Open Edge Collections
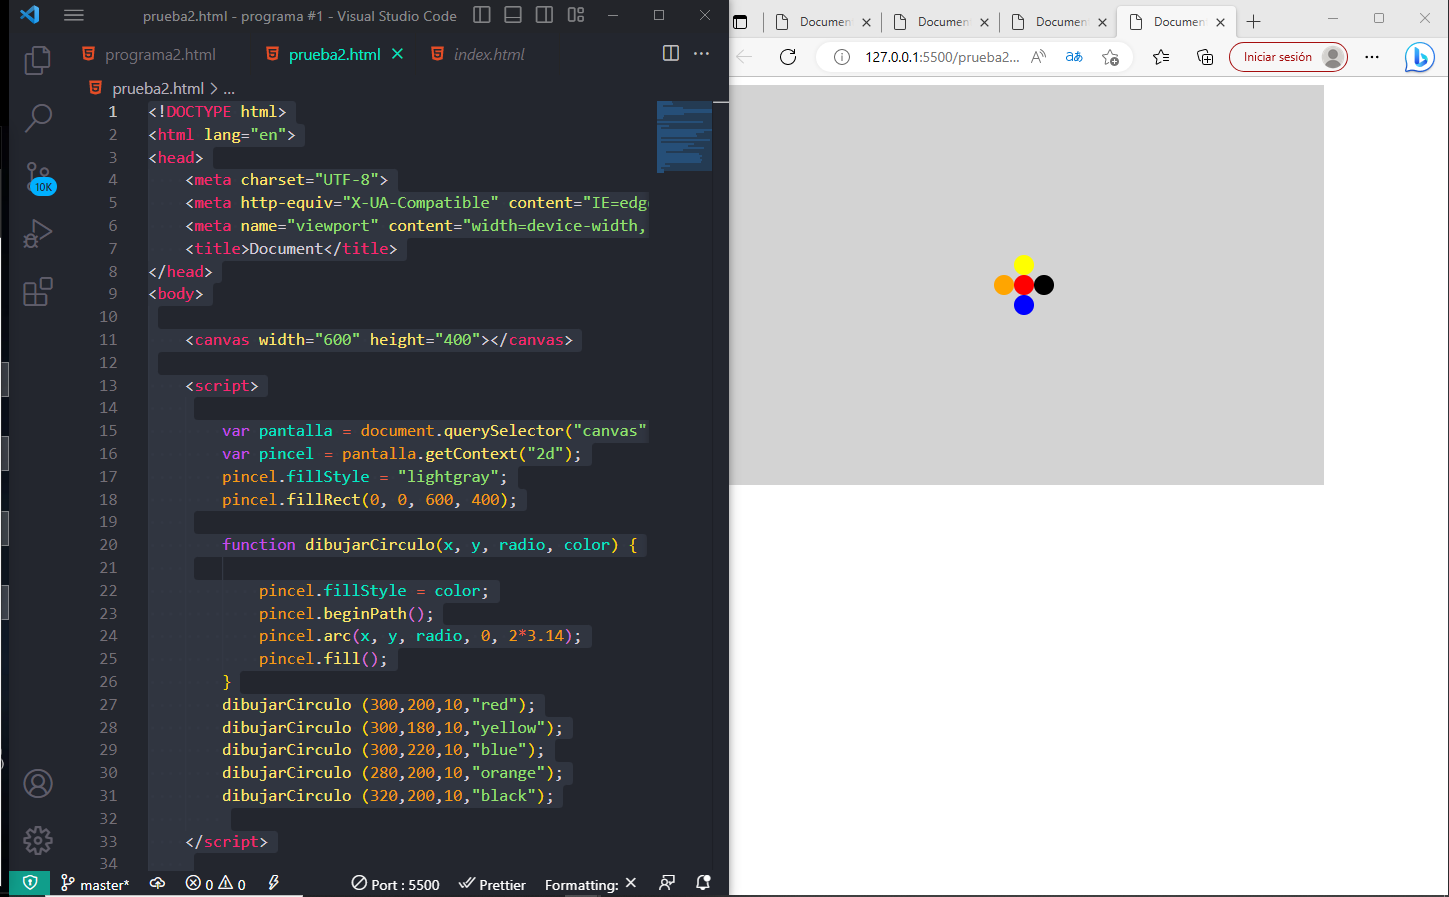The height and width of the screenshot is (897, 1449). click(x=1205, y=57)
